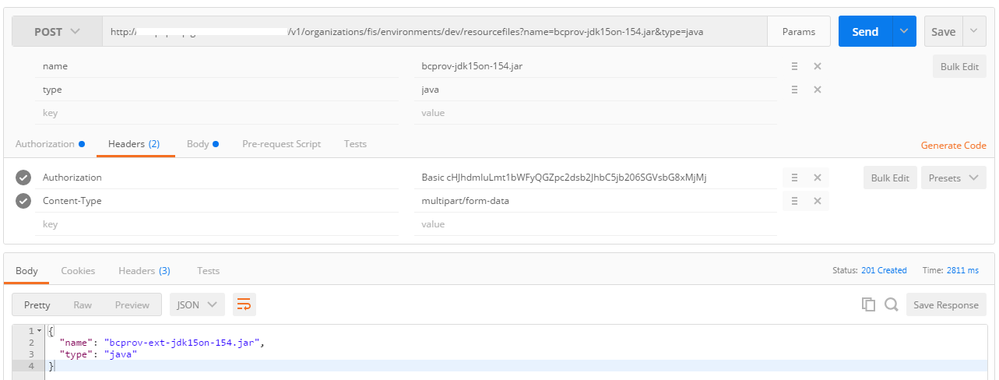Switch to the Authorization tab

50,144
